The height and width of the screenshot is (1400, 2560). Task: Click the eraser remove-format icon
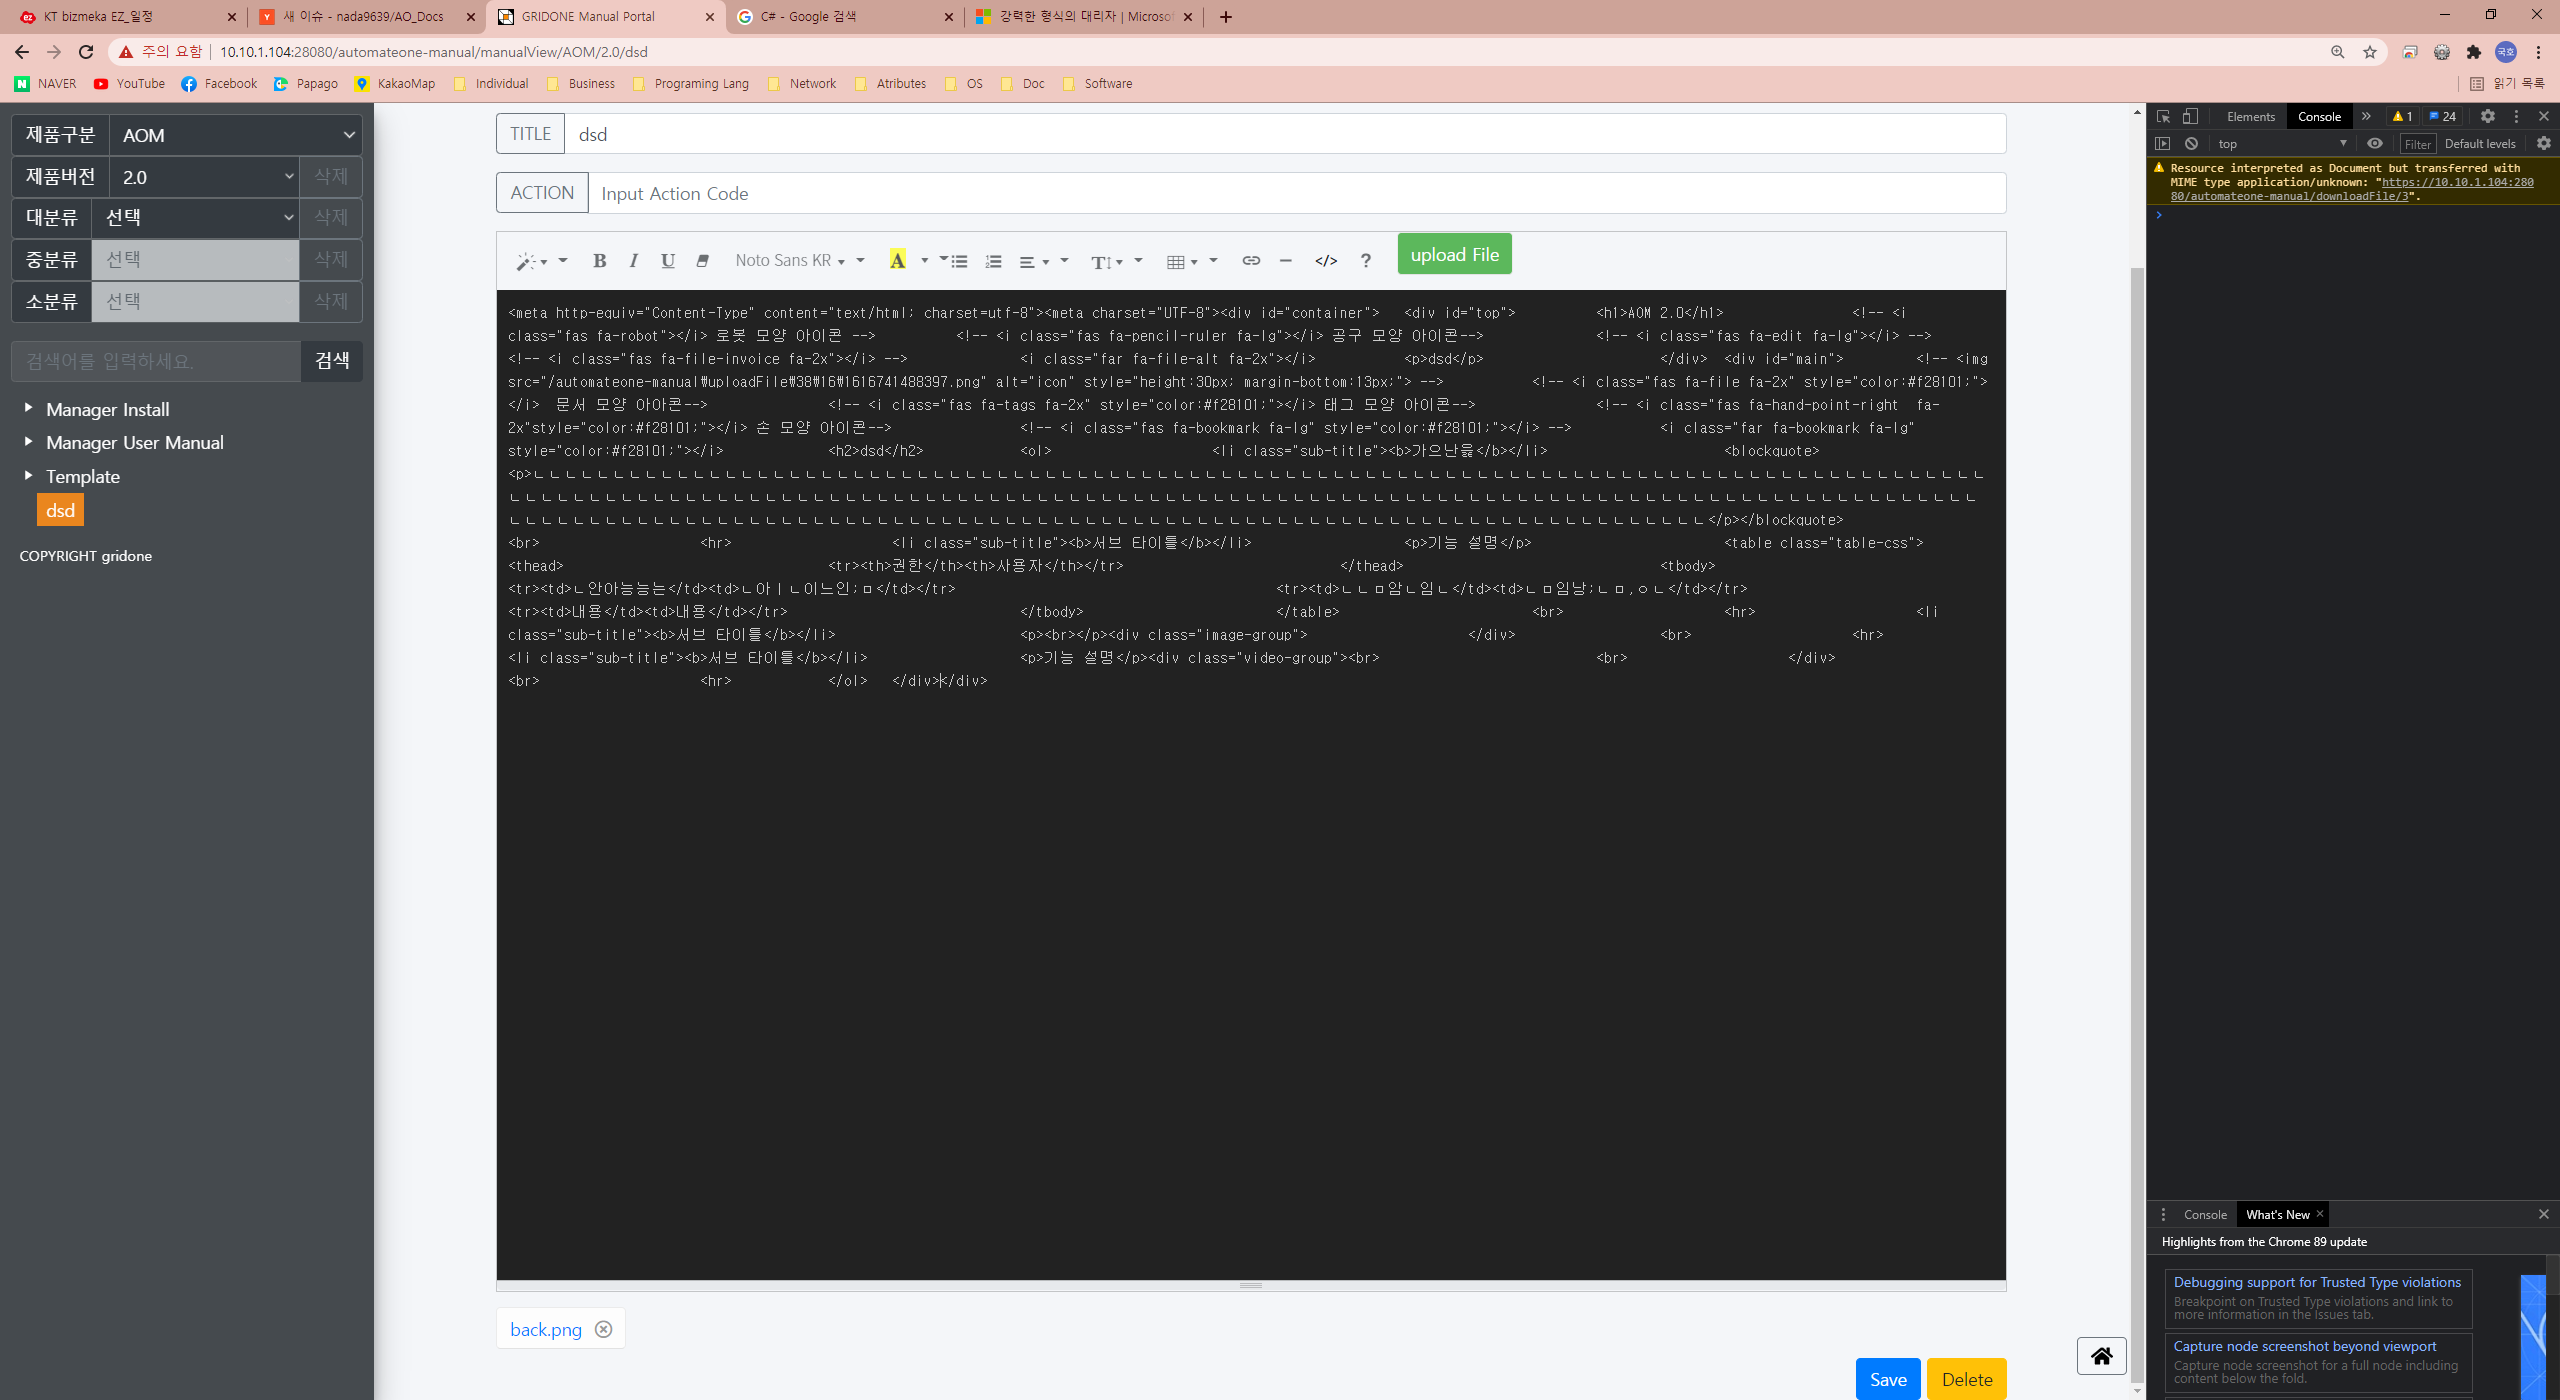702,261
